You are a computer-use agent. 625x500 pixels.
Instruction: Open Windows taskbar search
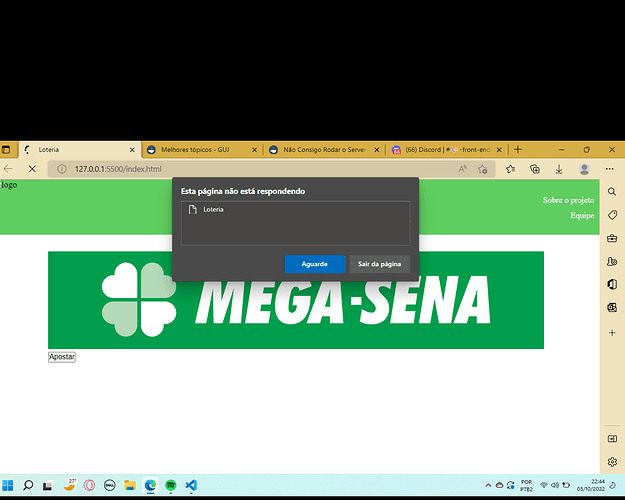point(28,485)
